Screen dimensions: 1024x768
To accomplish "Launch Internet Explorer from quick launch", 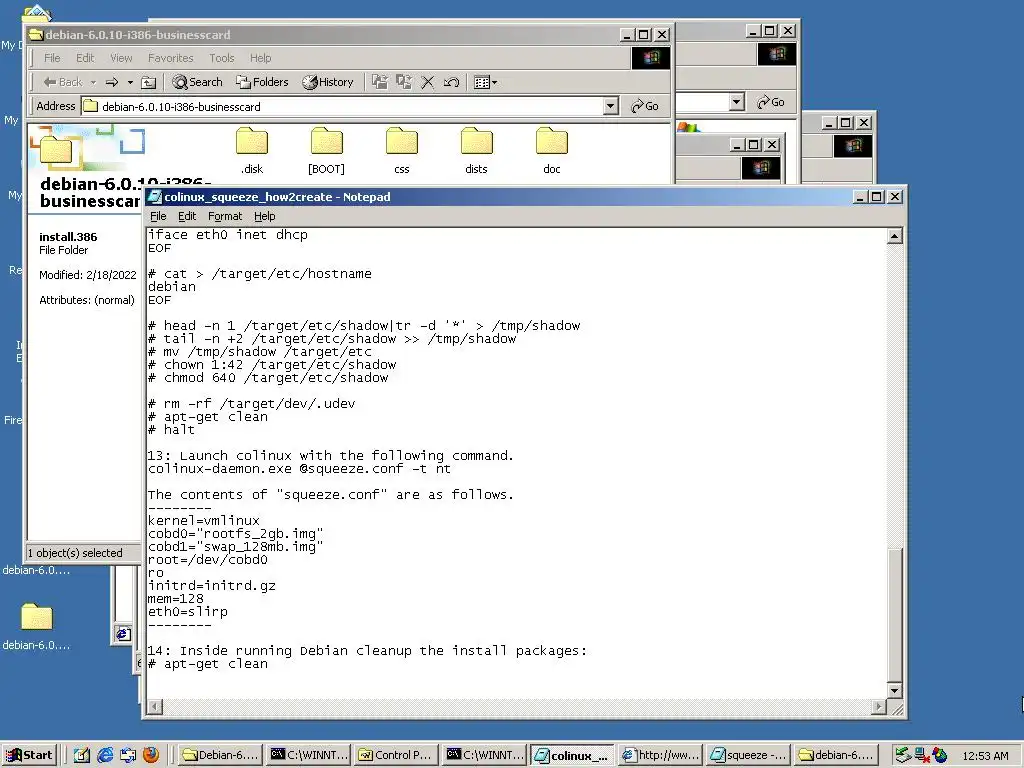I will point(105,755).
